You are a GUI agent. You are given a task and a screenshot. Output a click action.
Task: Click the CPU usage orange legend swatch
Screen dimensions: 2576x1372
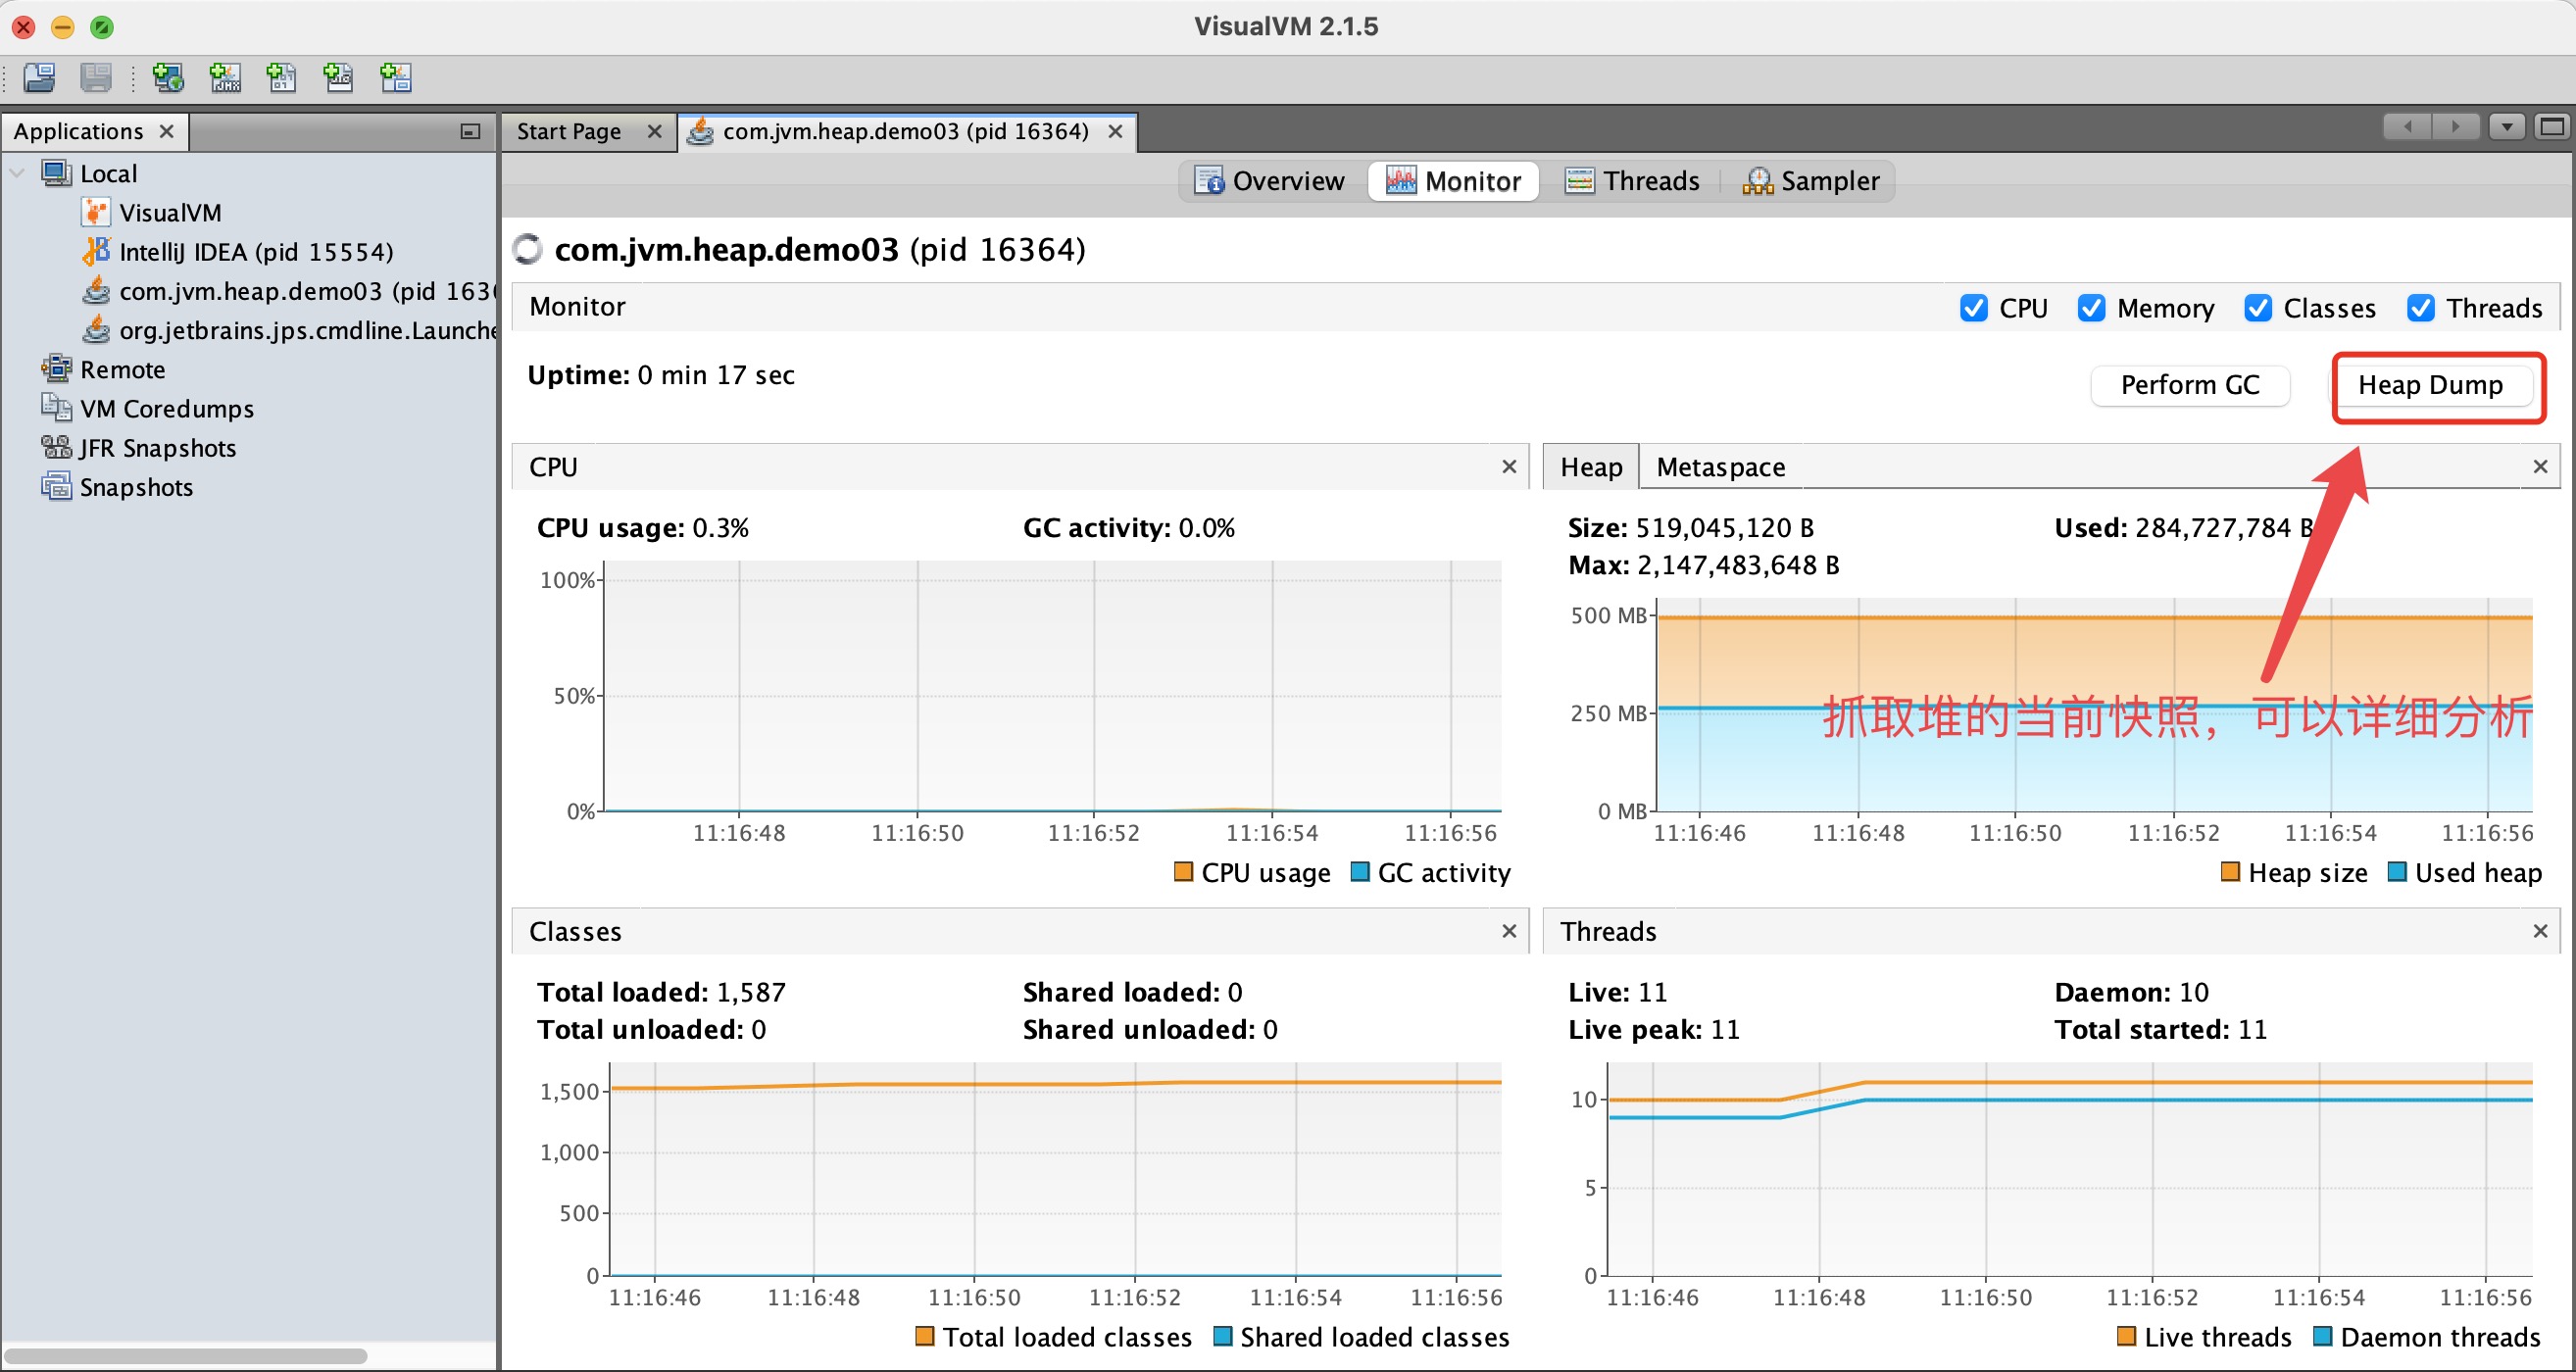pos(1183,872)
